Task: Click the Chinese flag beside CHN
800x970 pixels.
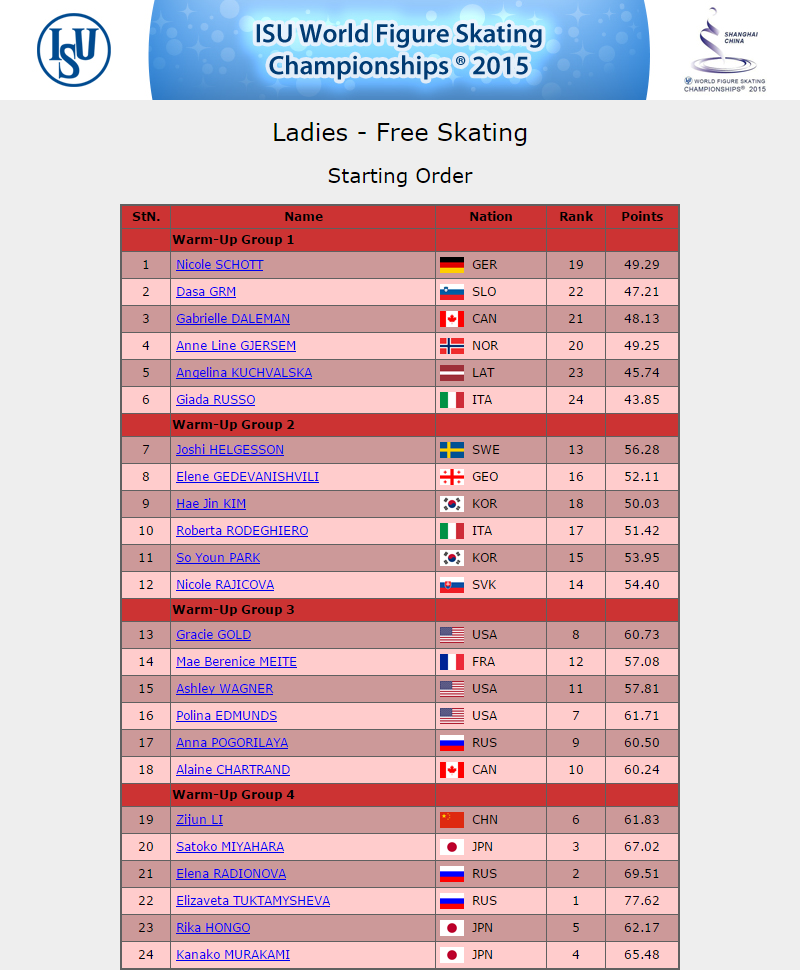Action: [x=452, y=820]
